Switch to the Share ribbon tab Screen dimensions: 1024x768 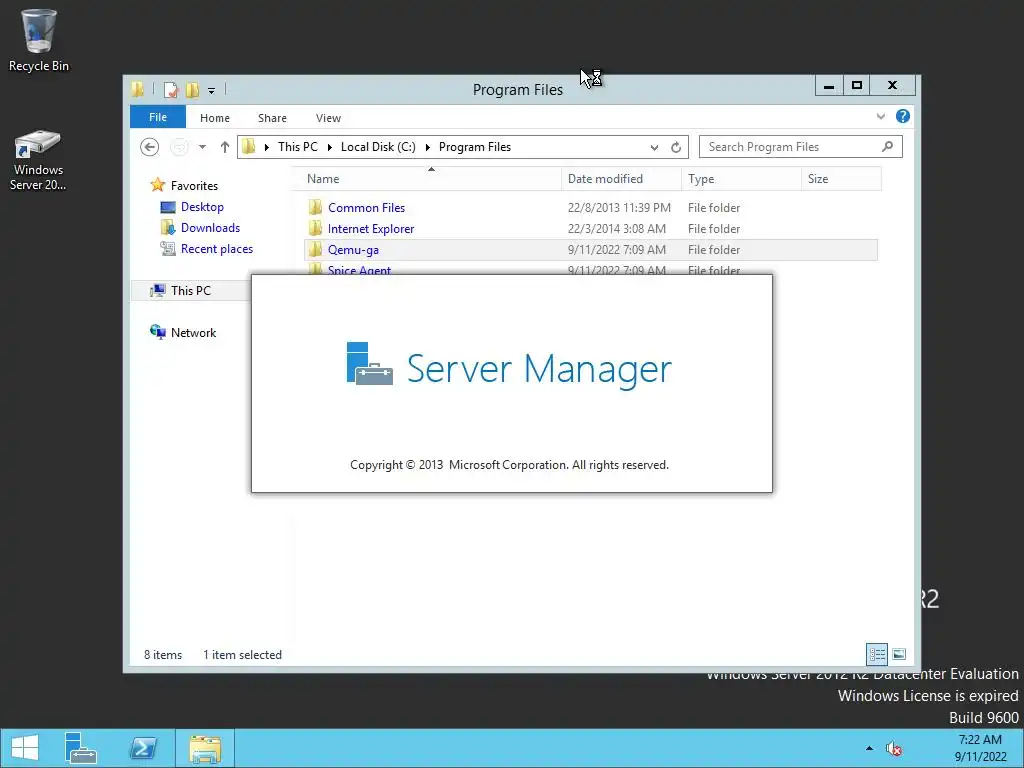pos(272,118)
